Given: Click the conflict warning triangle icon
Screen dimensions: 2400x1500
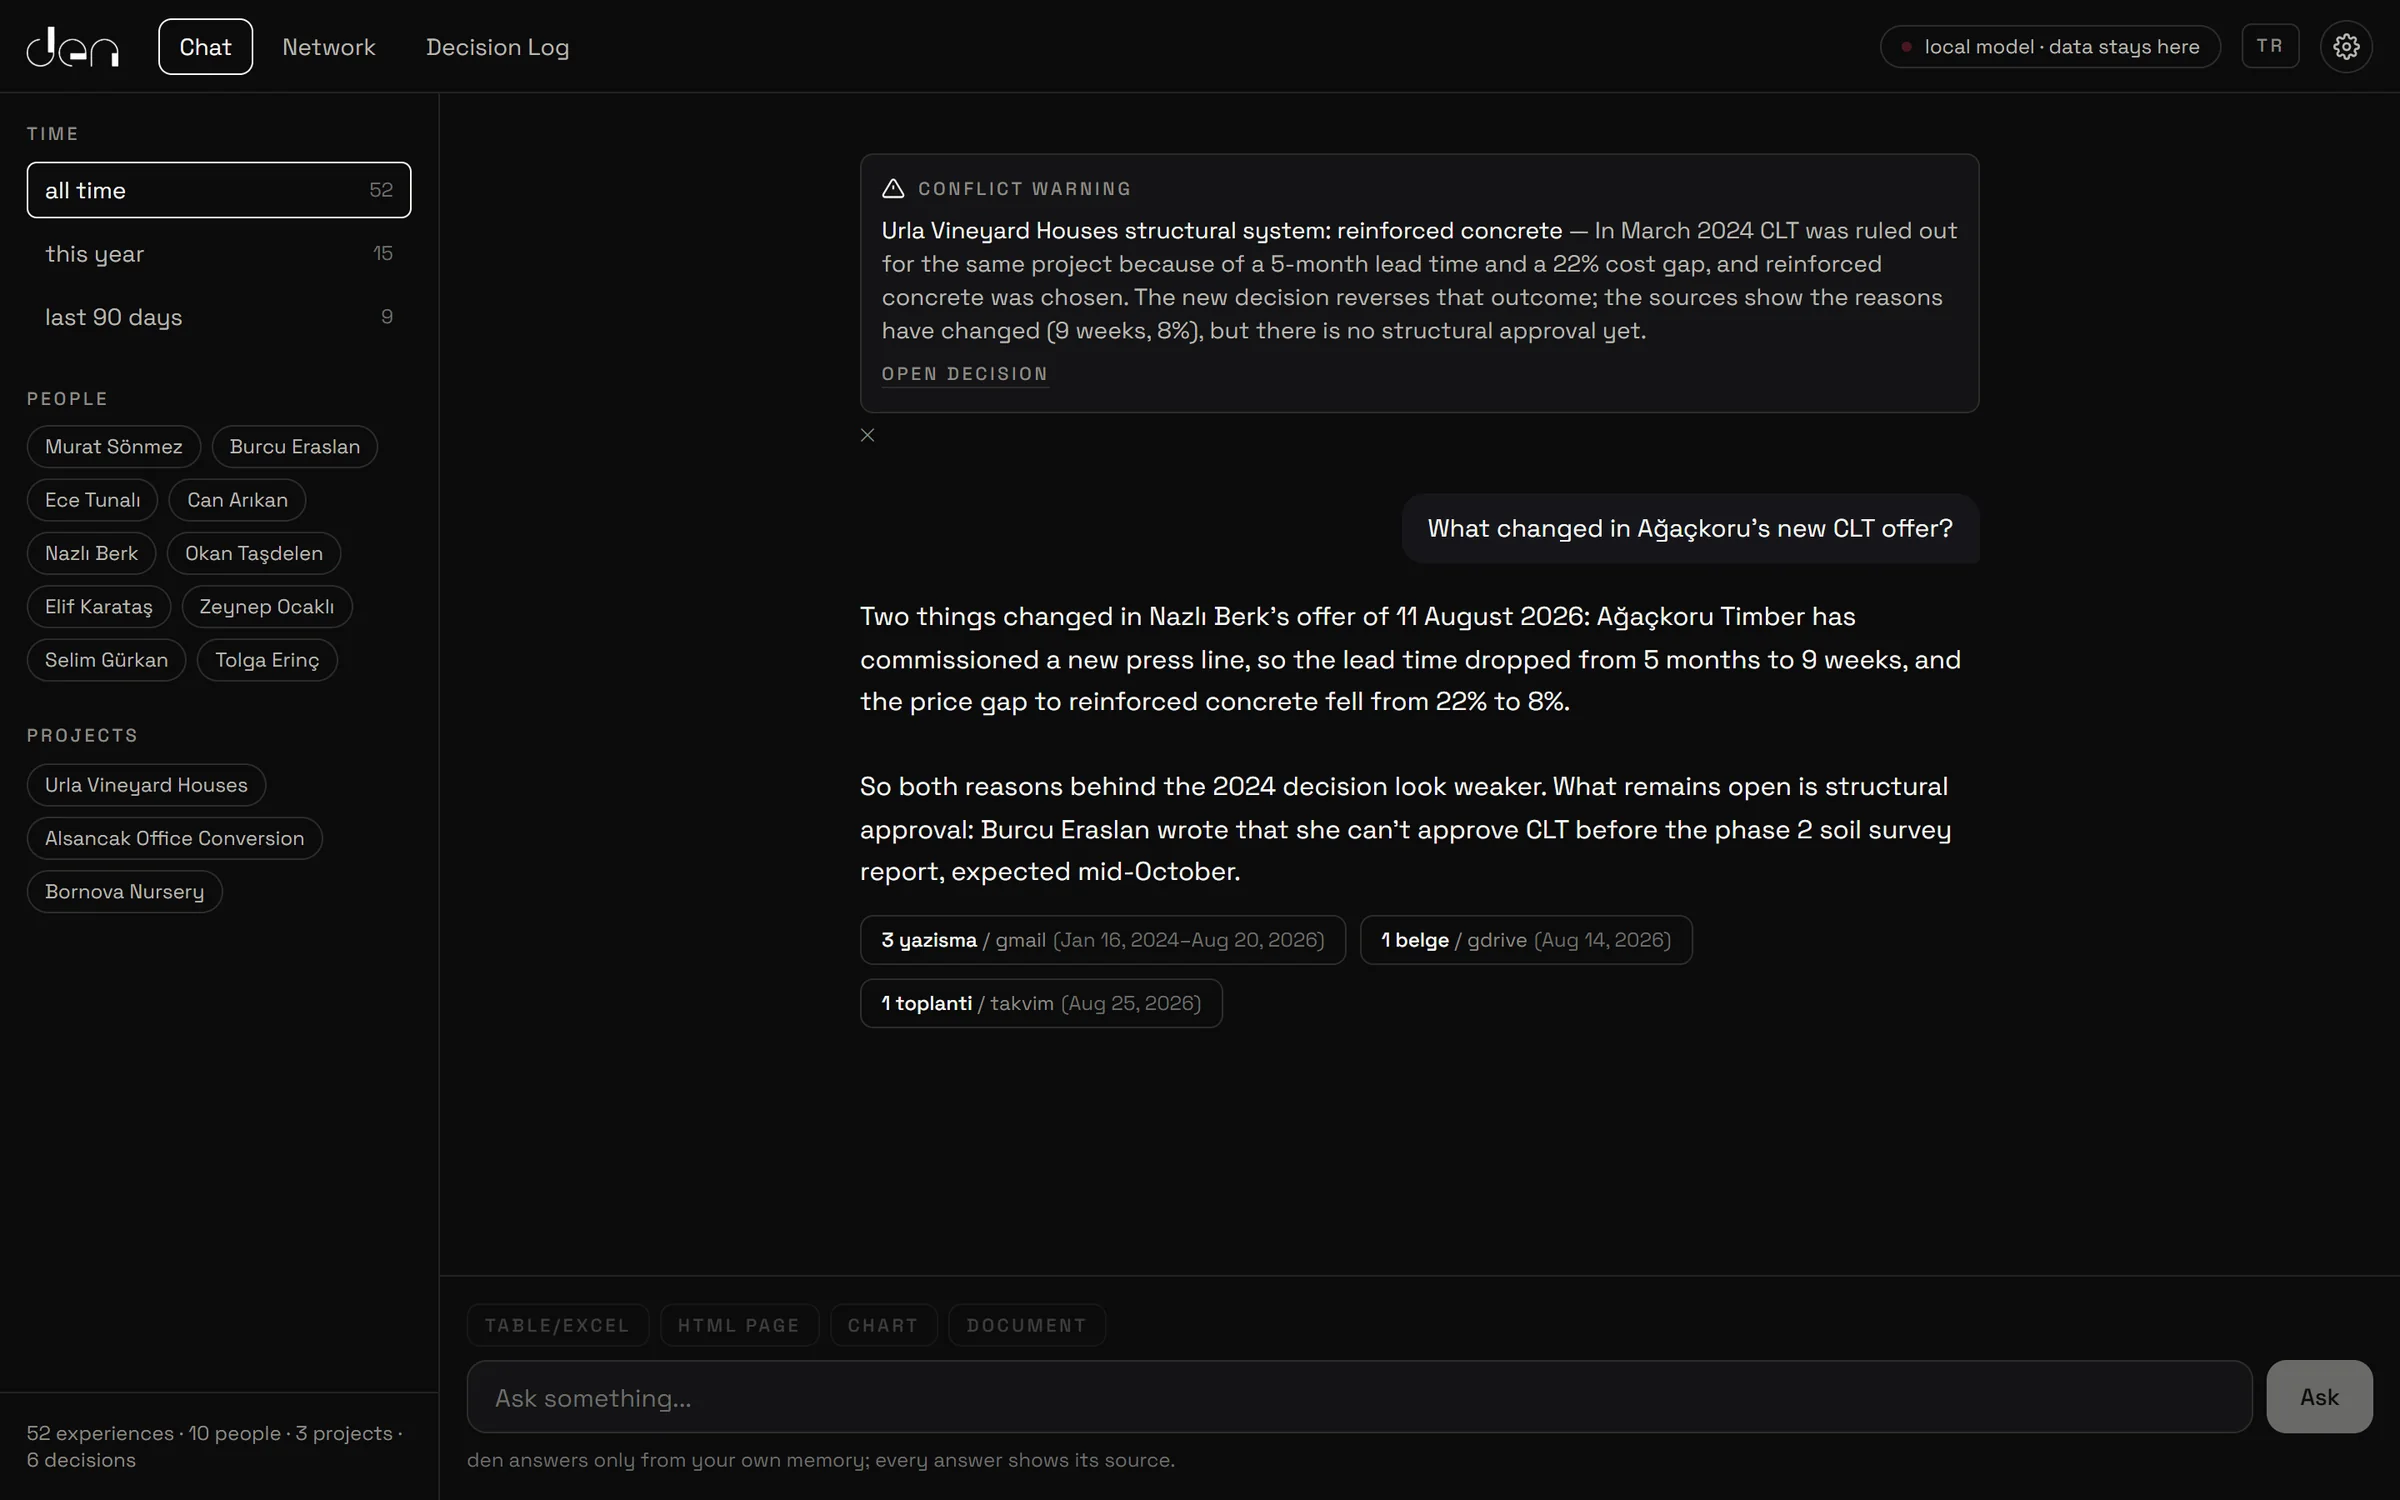Looking at the screenshot, I should 893,188.
